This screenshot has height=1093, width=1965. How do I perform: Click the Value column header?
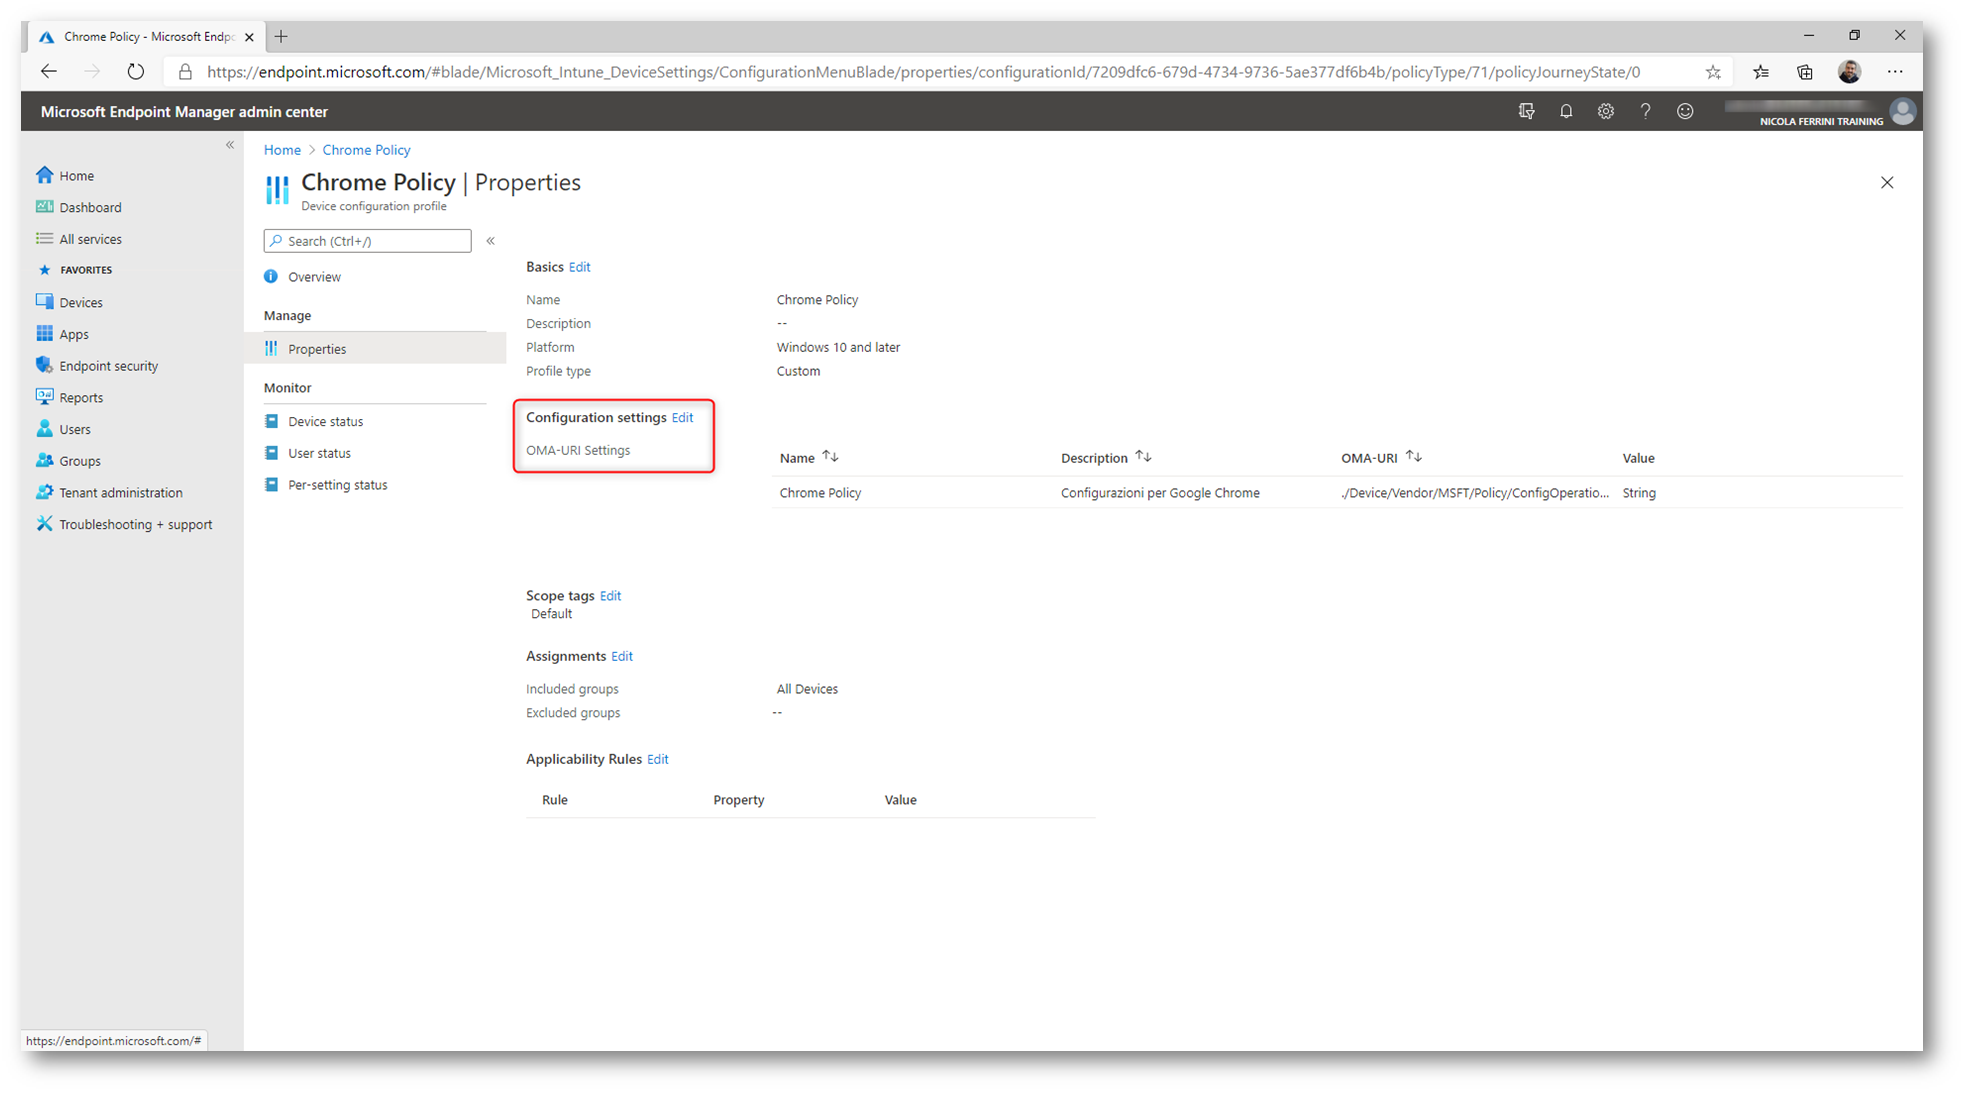pyautogui.click(x=1638, y=458)
